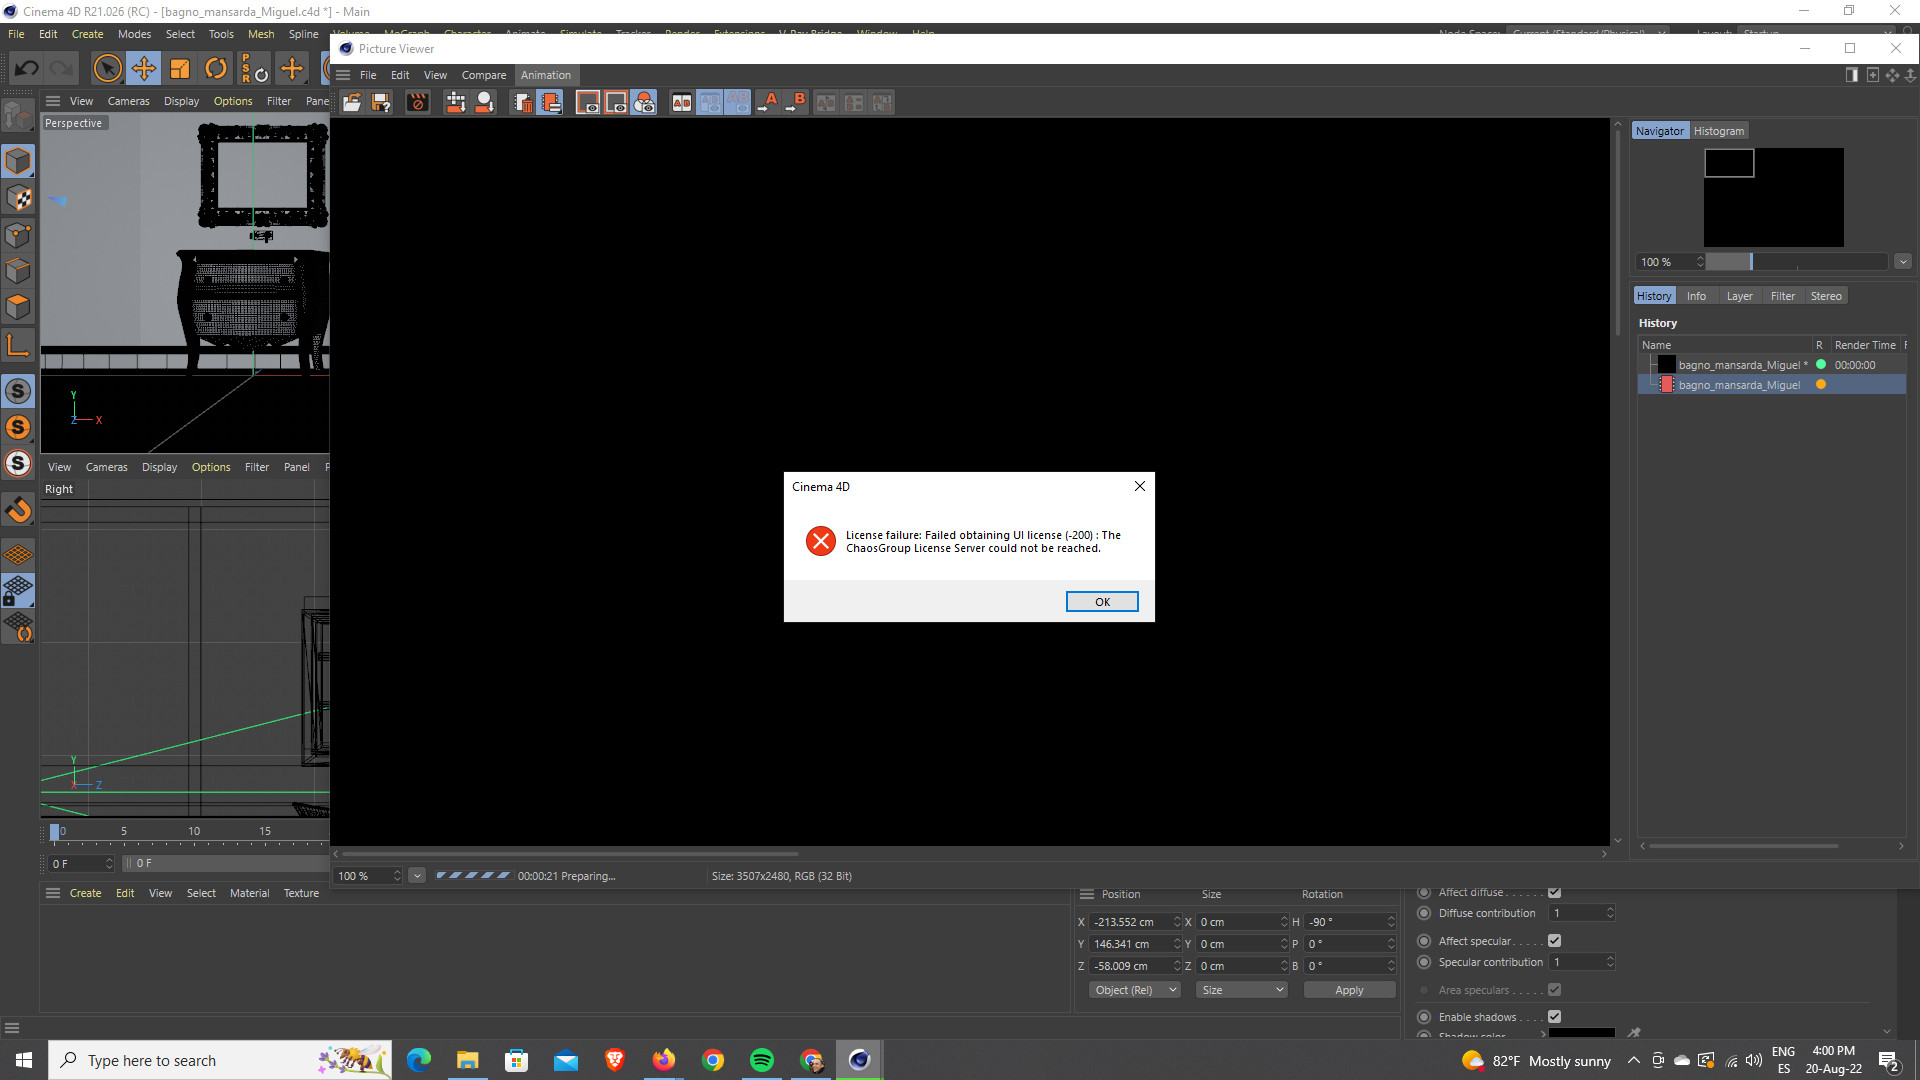Click the Enable Snap magnet icon
Viewport: 1920px width, 1080px height.
pos(18,510)
